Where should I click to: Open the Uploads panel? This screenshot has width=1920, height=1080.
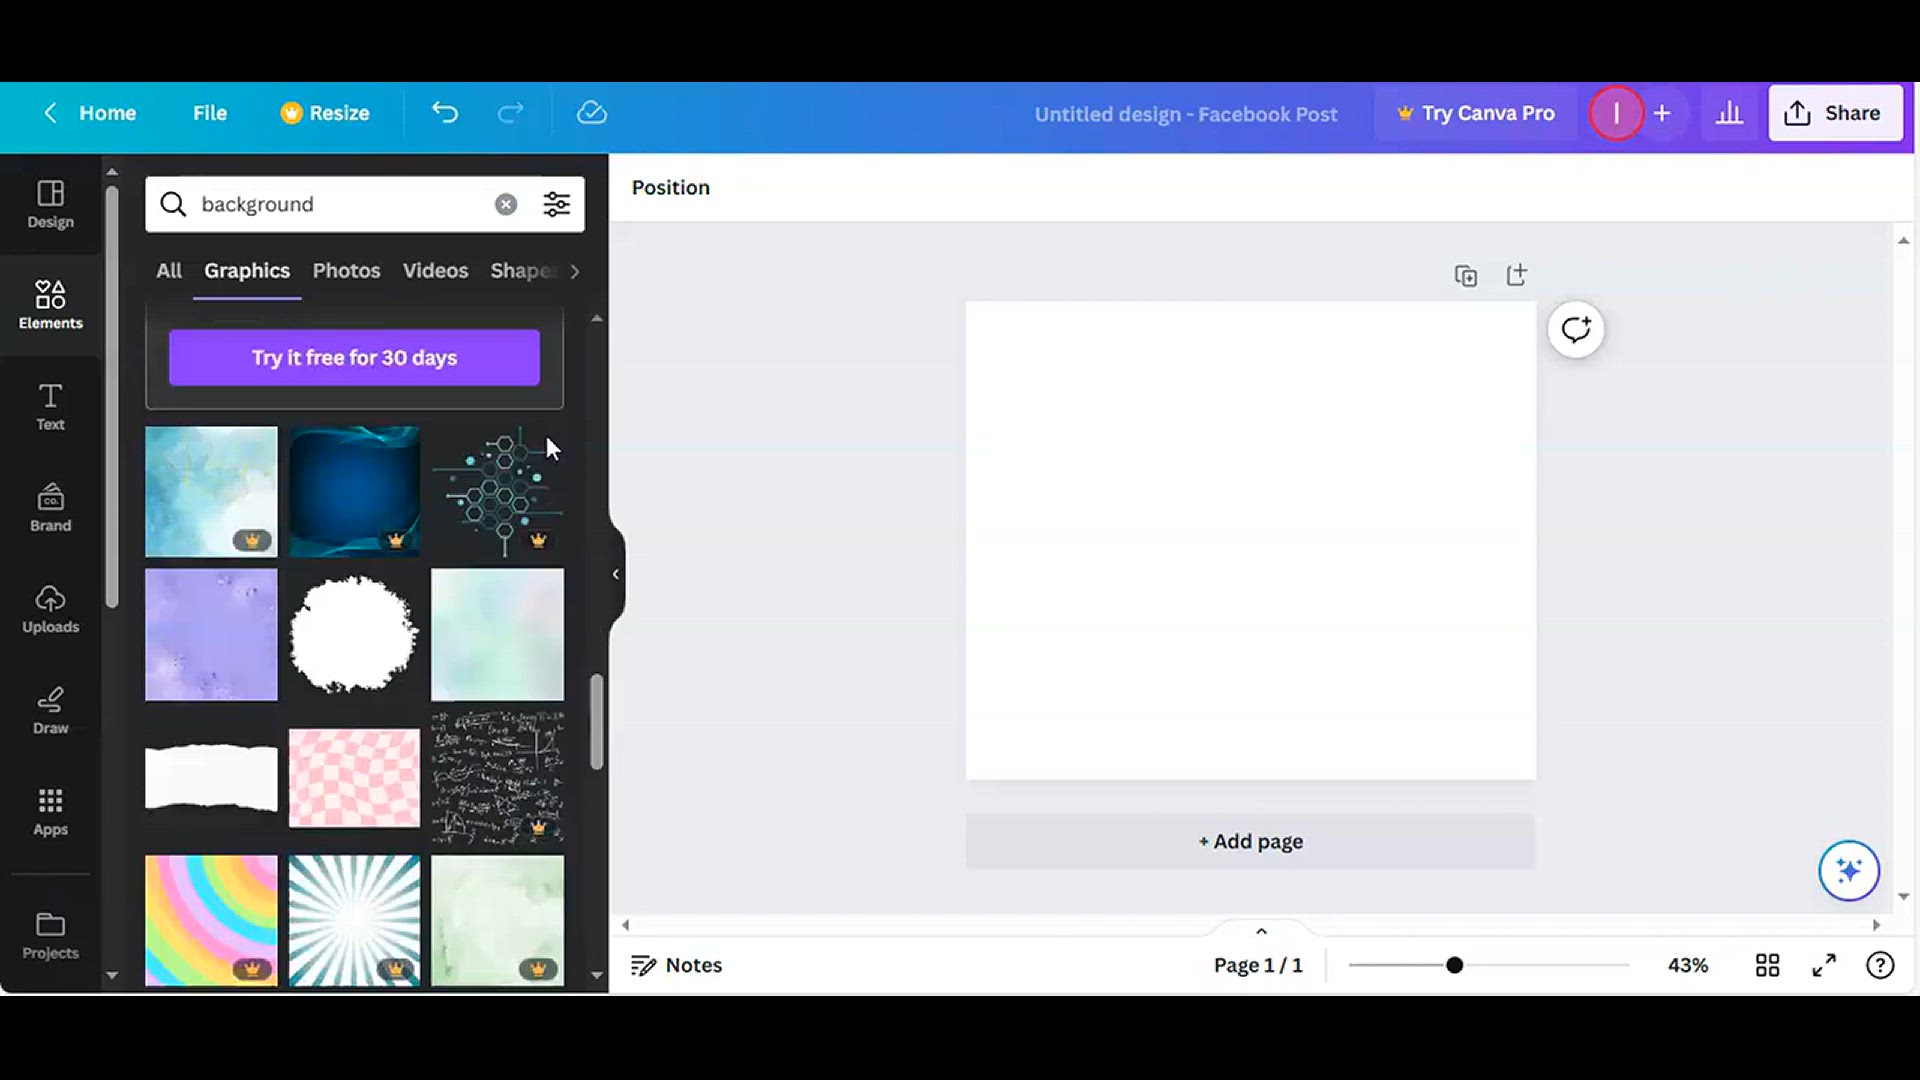tap(50, 609)
